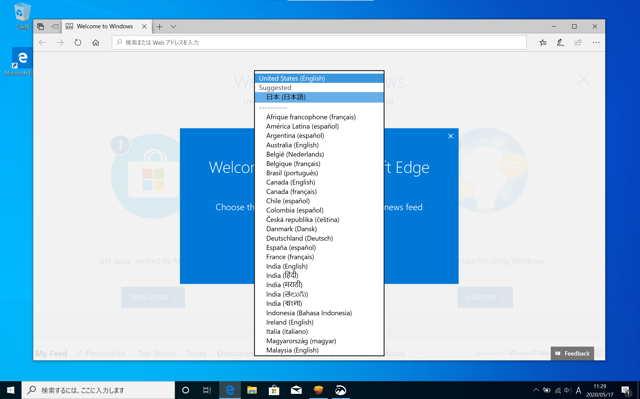Choose Belgique (français) from list
The image size is (640, 399).
click(319, 164)
